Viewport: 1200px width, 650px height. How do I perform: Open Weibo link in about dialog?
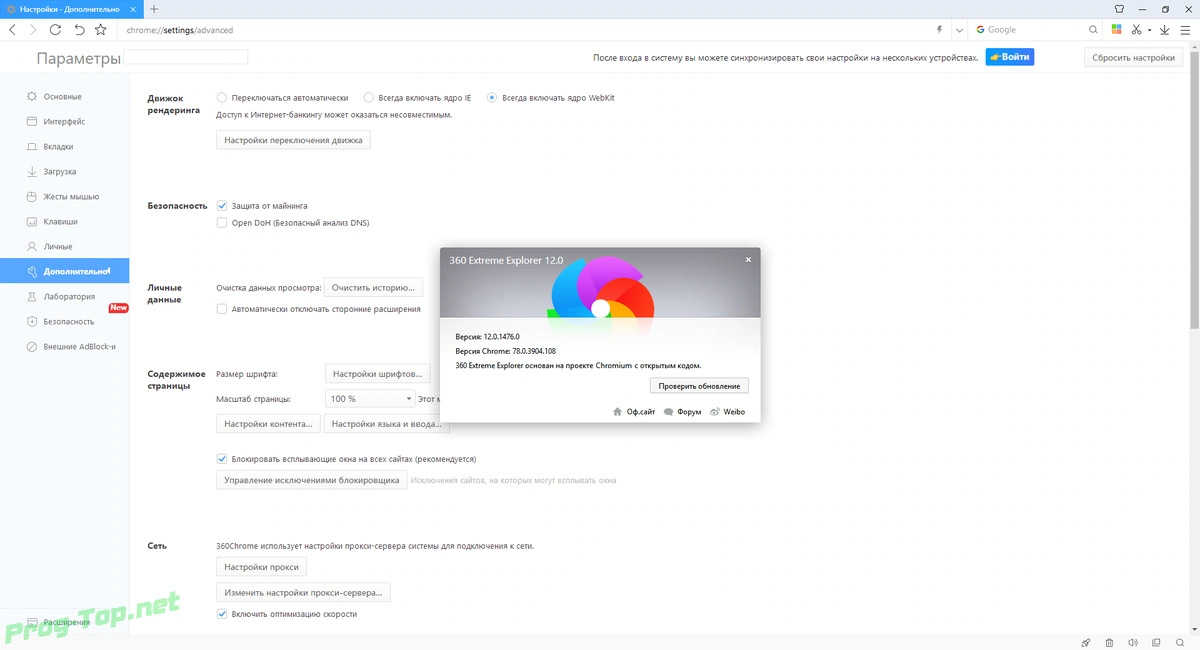(727, 412)
